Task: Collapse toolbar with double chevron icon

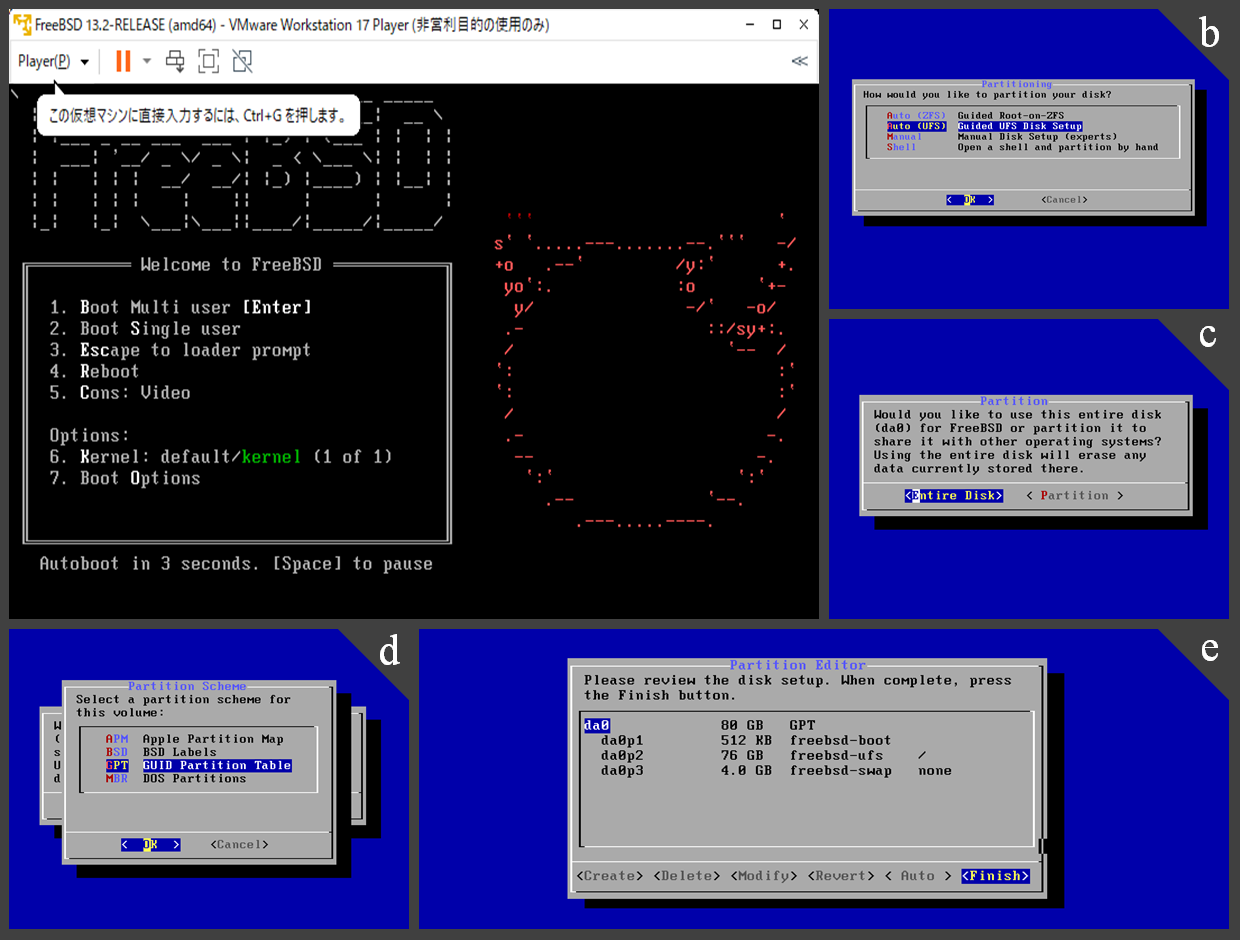Action: click(x=799, y=62)
